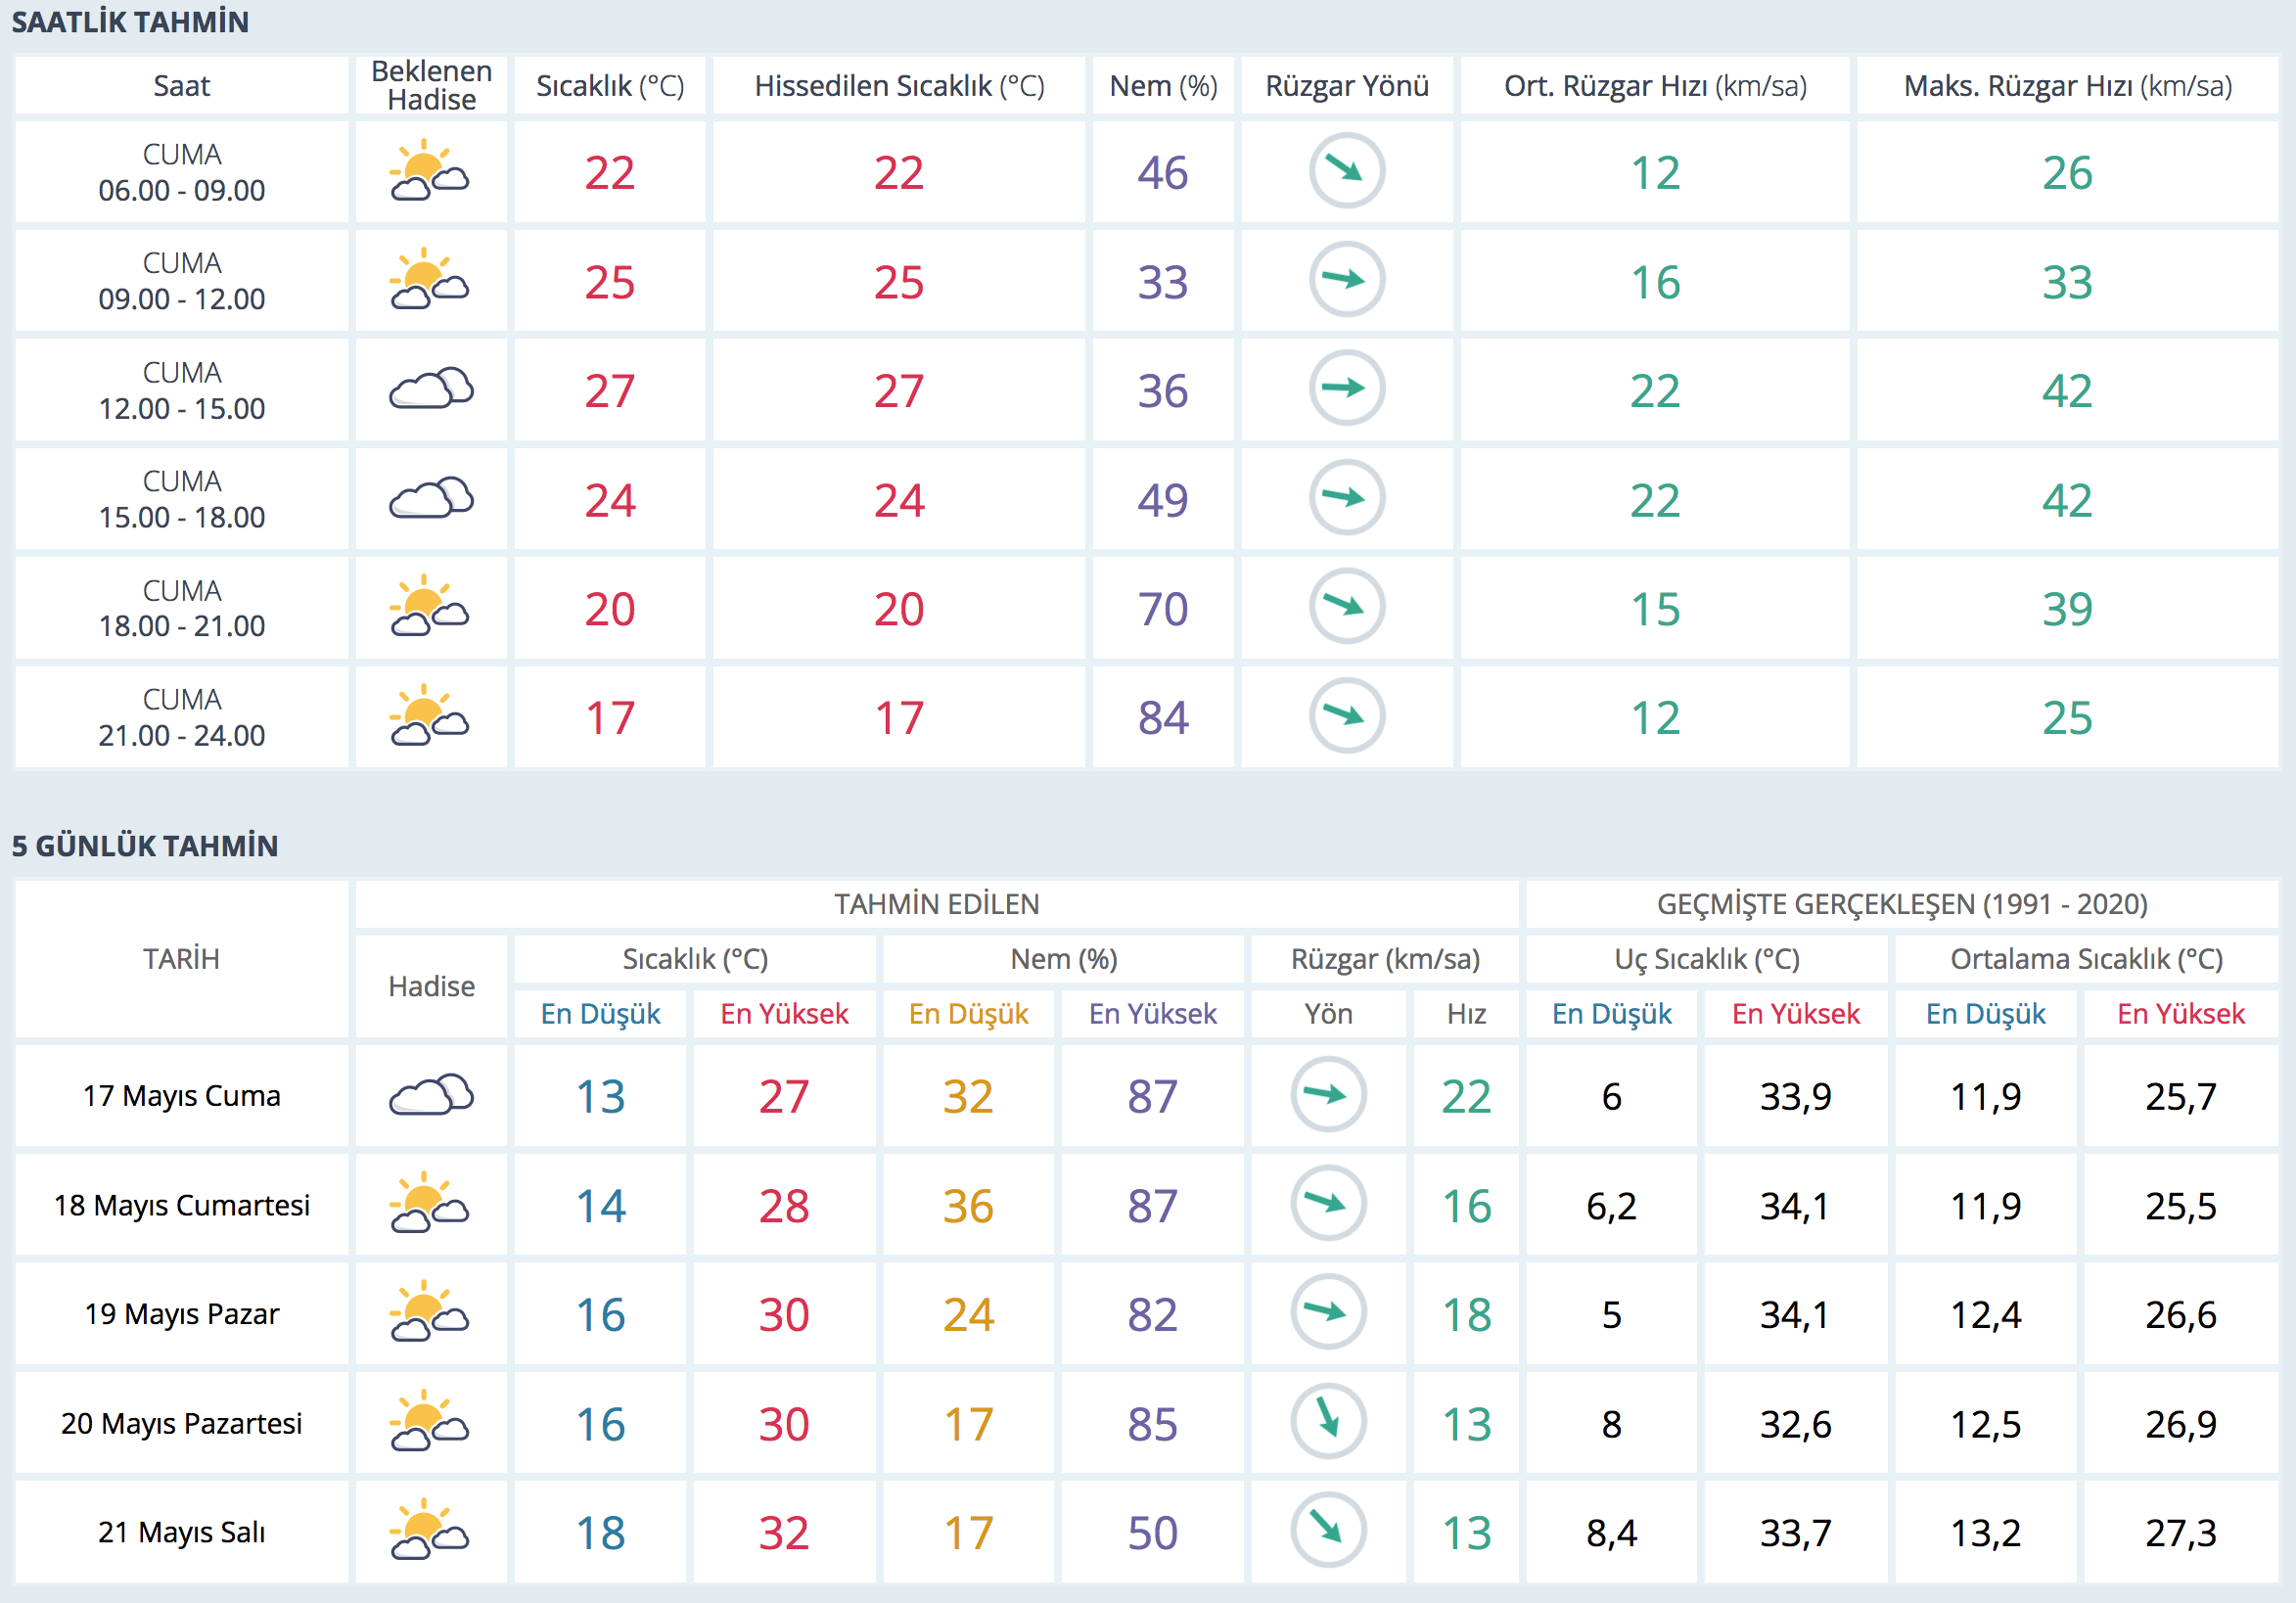Click partly cloudy icon for Cuma 18.00 - 21.00
The width and height of the screenshot is (2296, 1603).
click(x=430, y=607)
